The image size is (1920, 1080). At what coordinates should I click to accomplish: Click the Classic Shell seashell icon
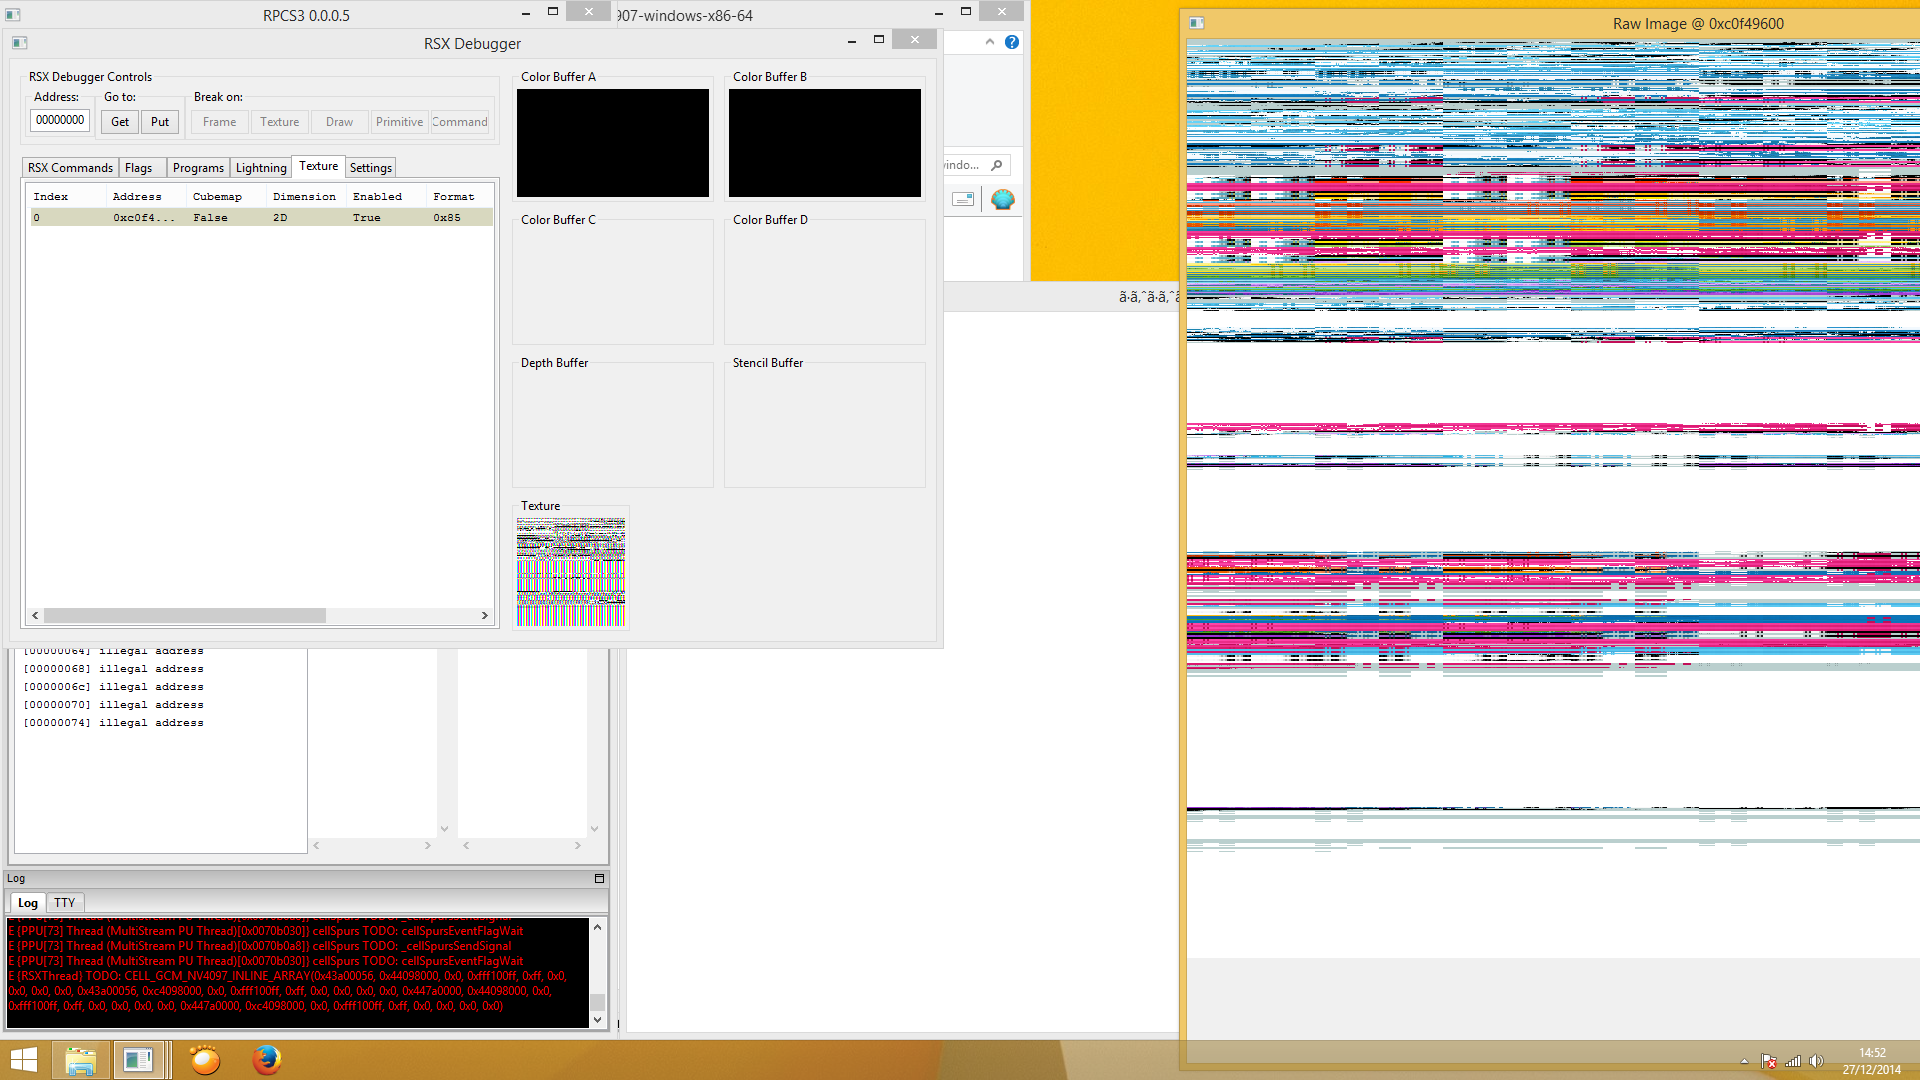1002,199
